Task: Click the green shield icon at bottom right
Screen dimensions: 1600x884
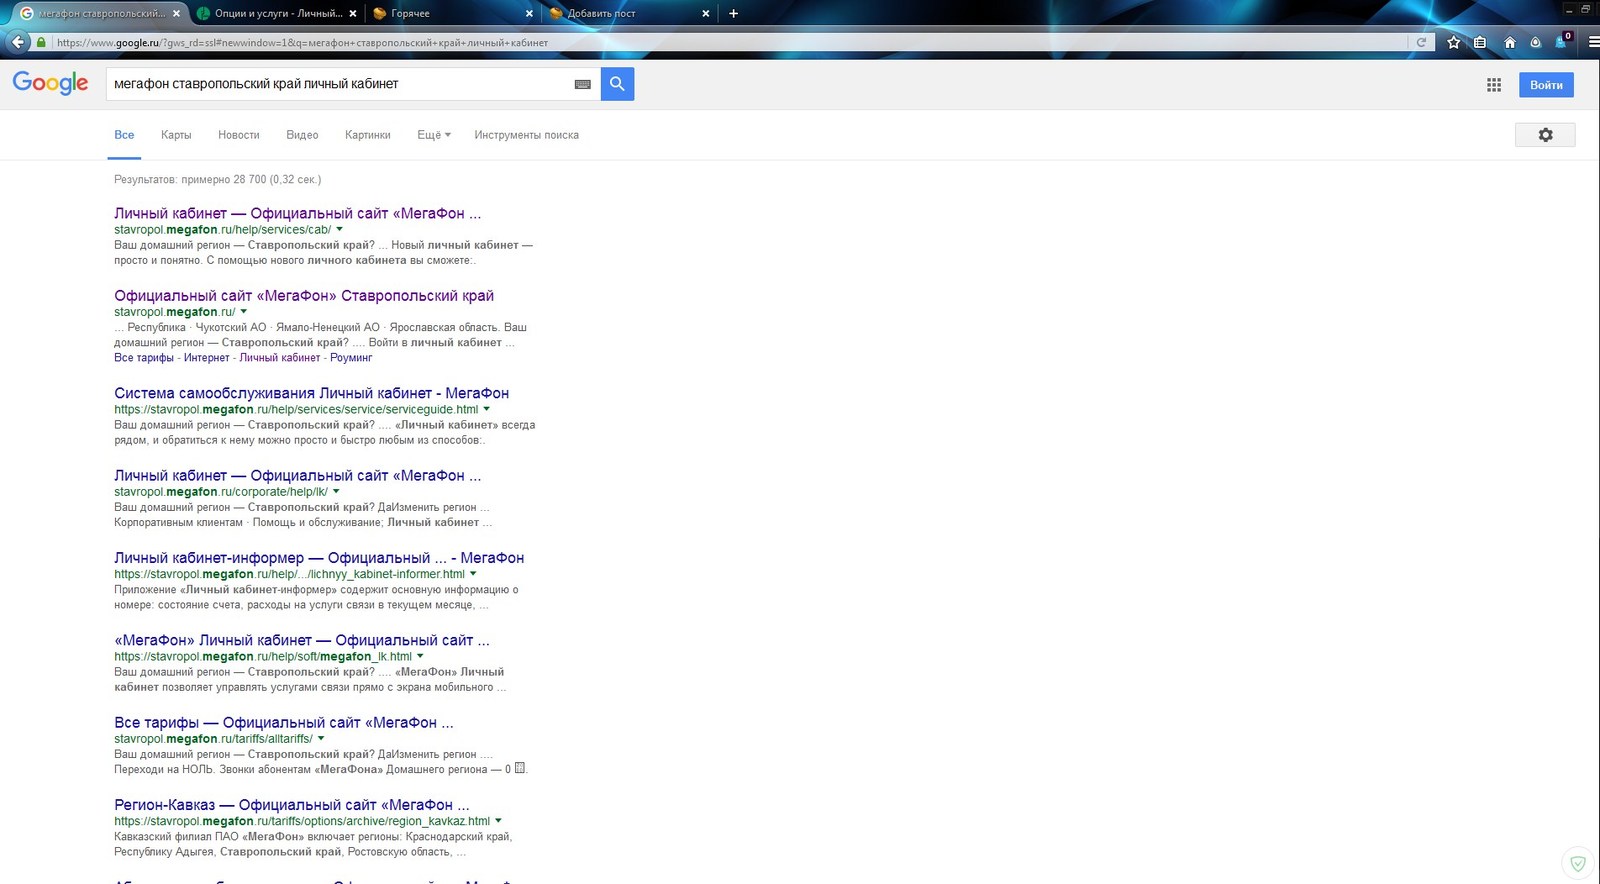Action: (x=1578, y=863)
